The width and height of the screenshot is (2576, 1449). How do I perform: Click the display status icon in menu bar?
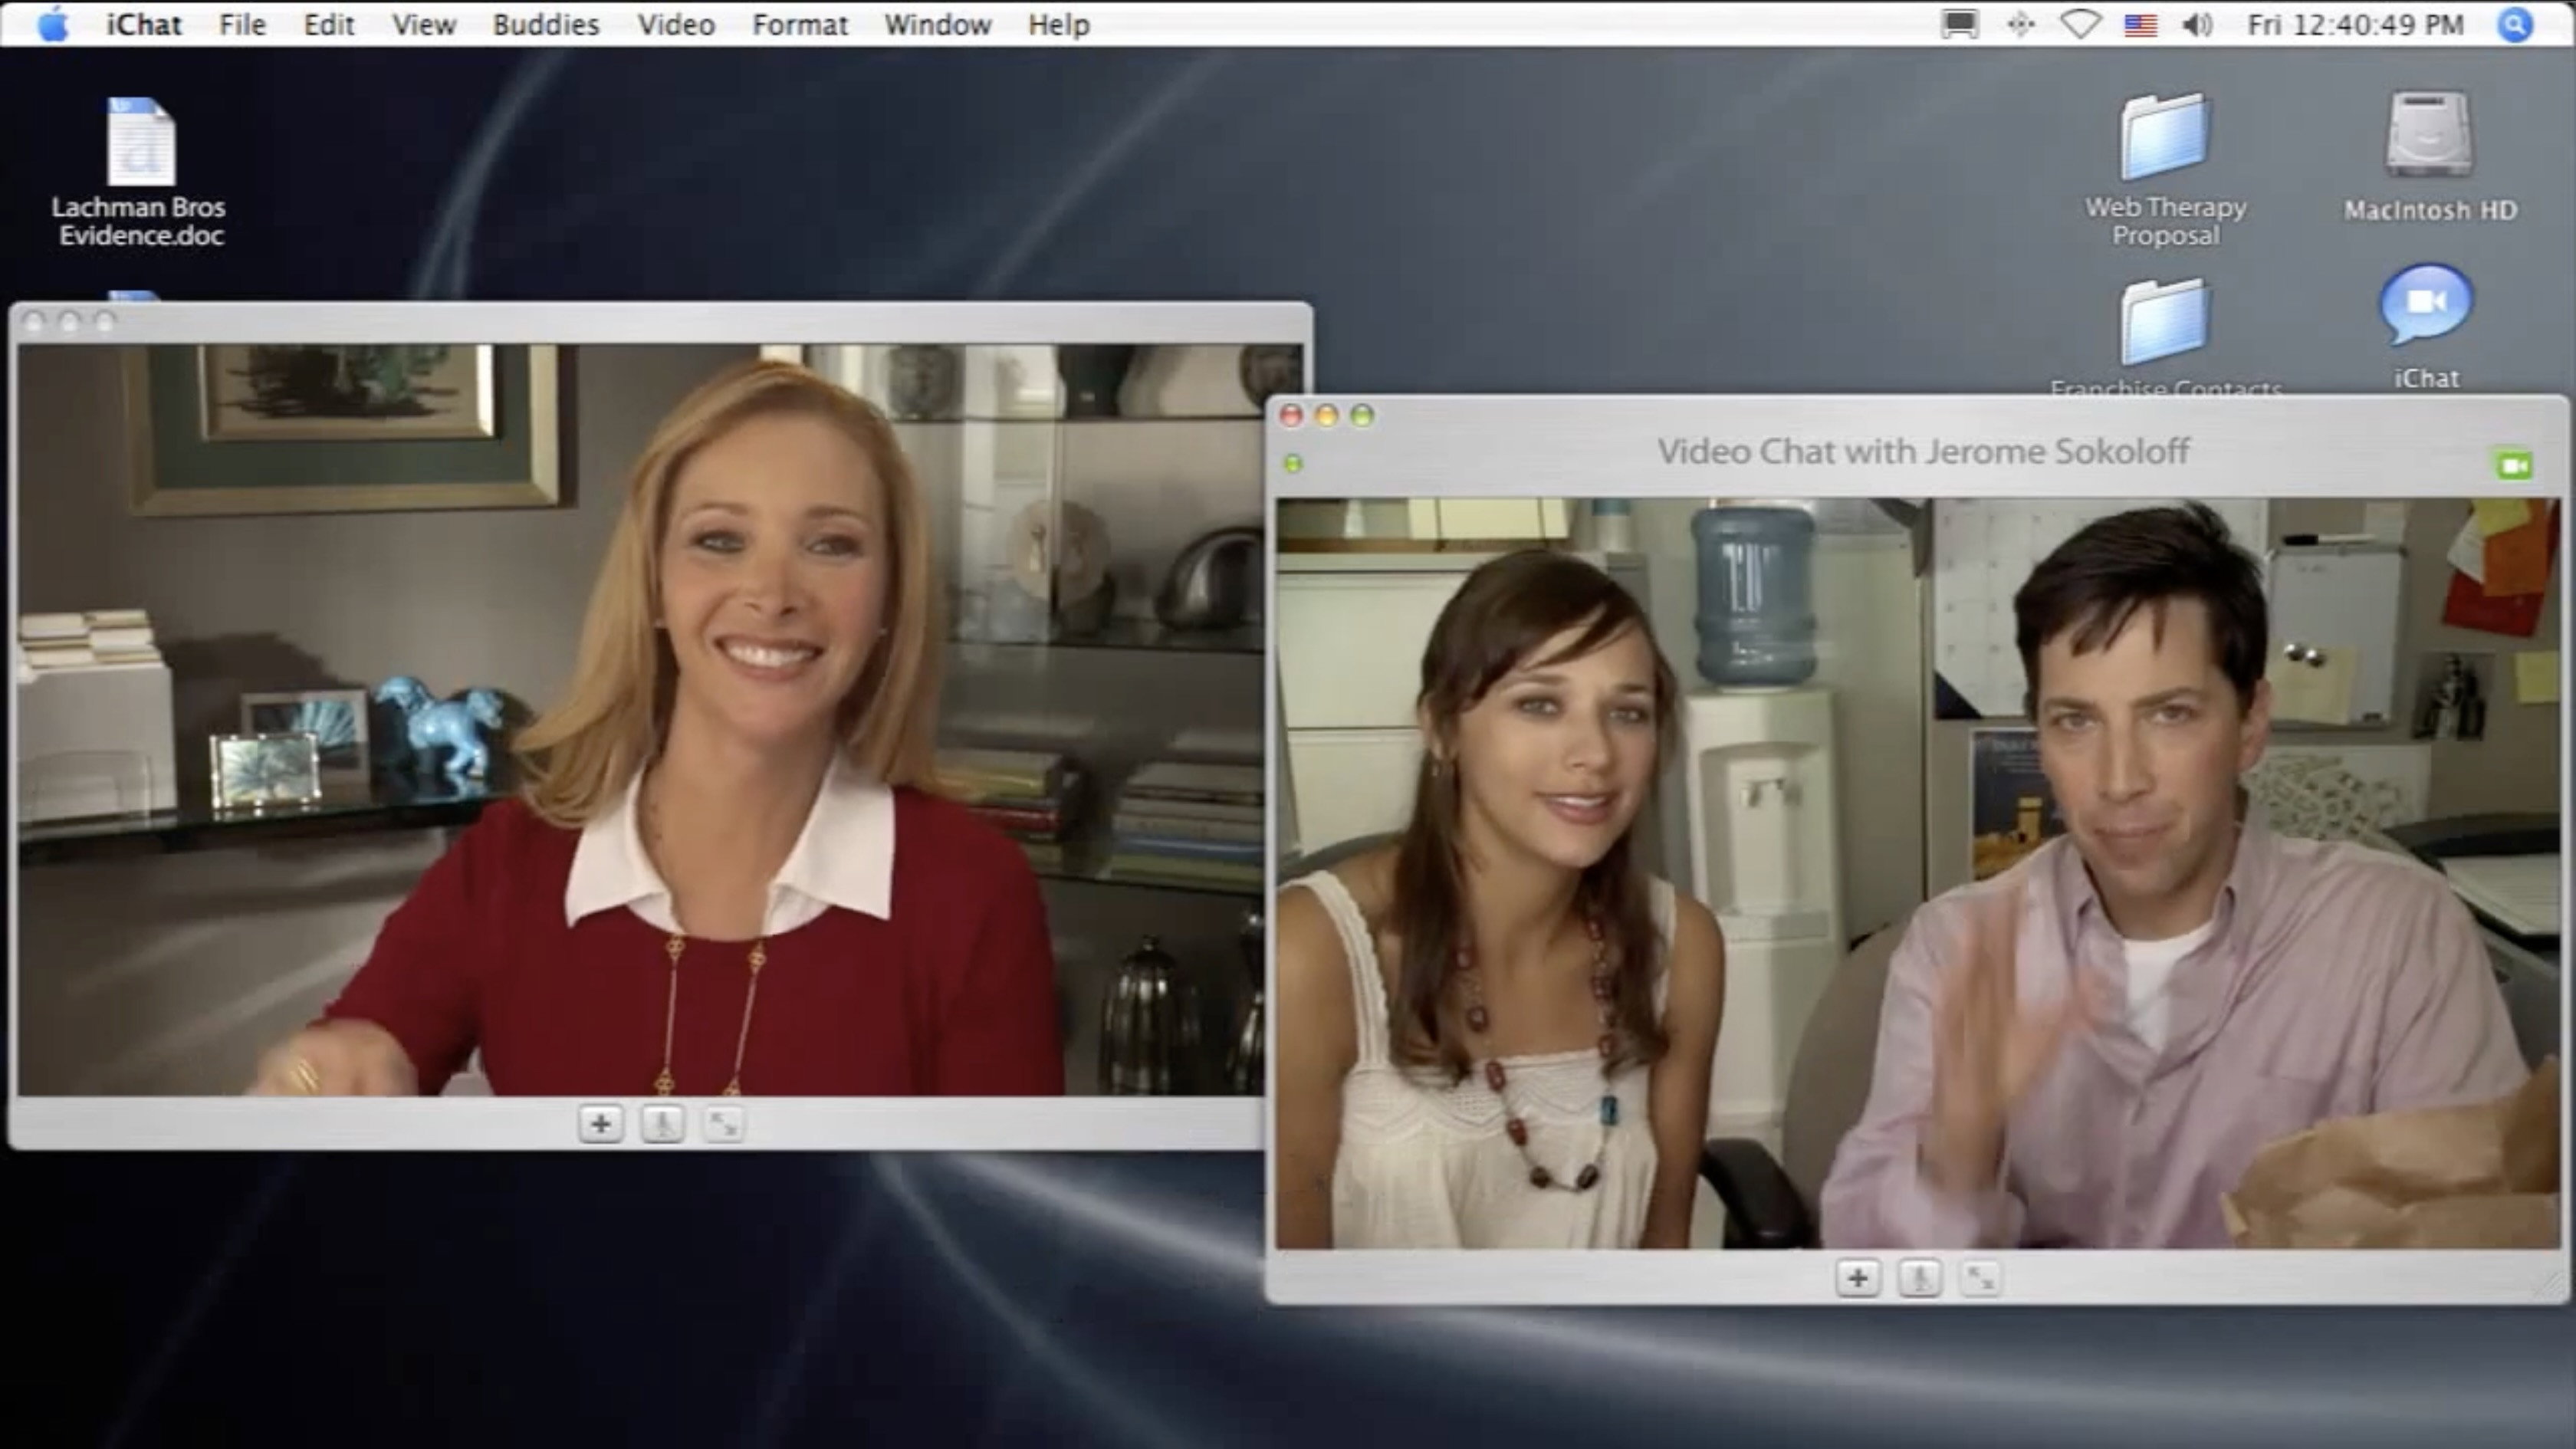click(1959, 24)
